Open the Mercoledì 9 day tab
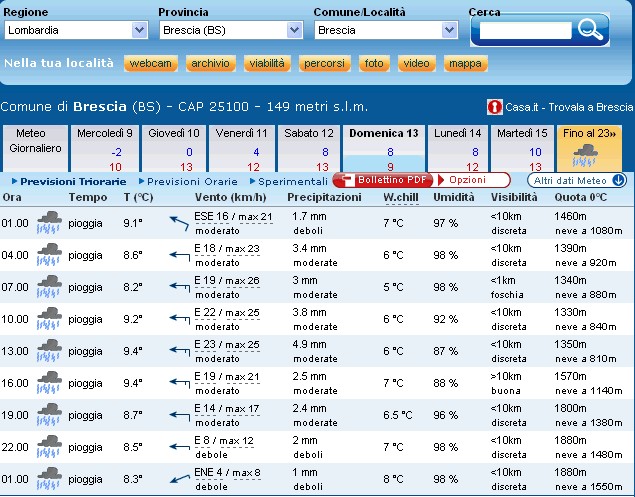This screenshot has height=497, width=635. tap(104, 148)
